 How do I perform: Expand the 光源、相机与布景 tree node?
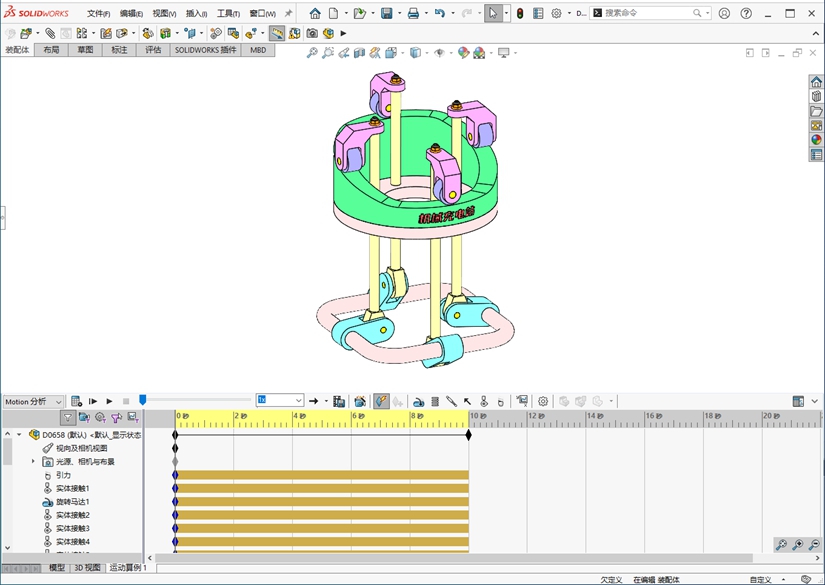click(x=33, y=462)
